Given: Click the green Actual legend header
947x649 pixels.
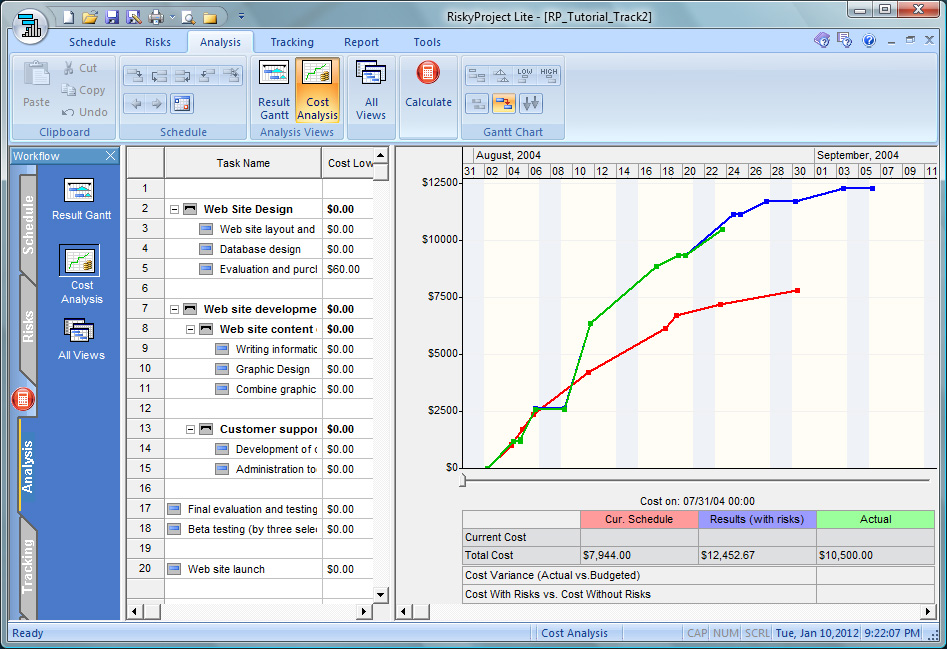Looking at the screenshot, I should coord(875,519).
